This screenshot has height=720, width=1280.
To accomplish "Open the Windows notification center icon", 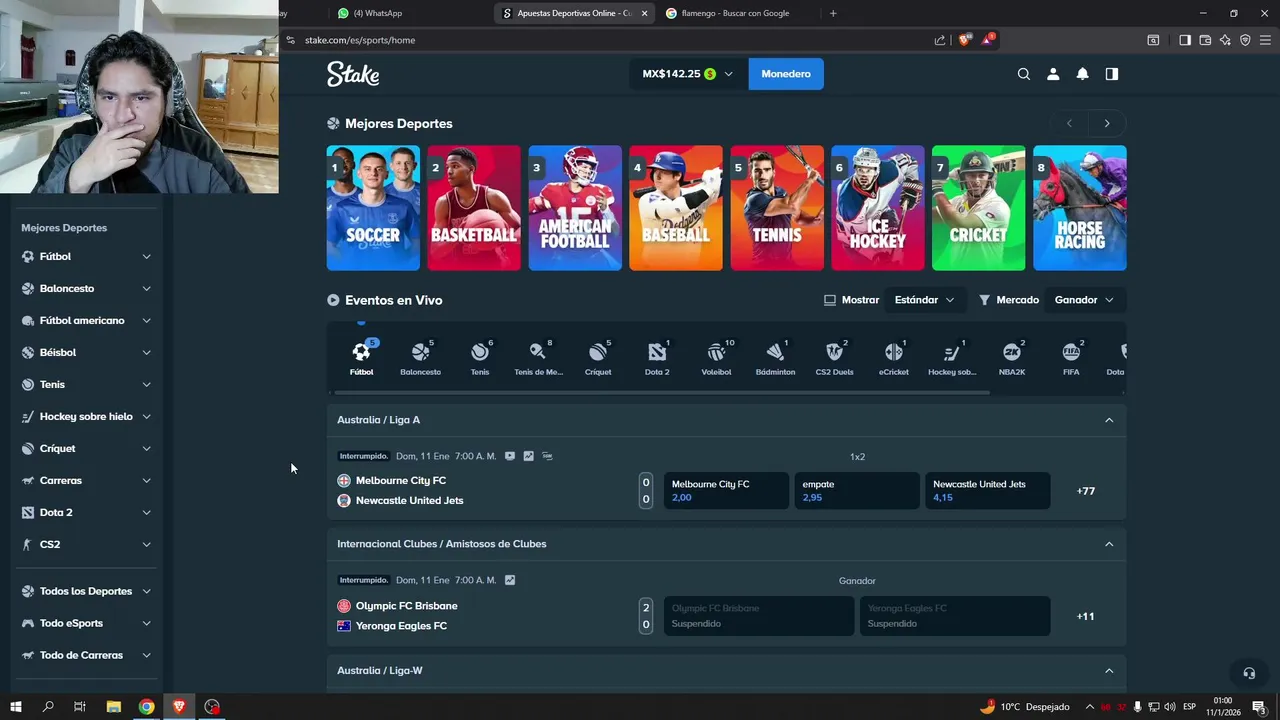I will click(x=1258, y=707).
